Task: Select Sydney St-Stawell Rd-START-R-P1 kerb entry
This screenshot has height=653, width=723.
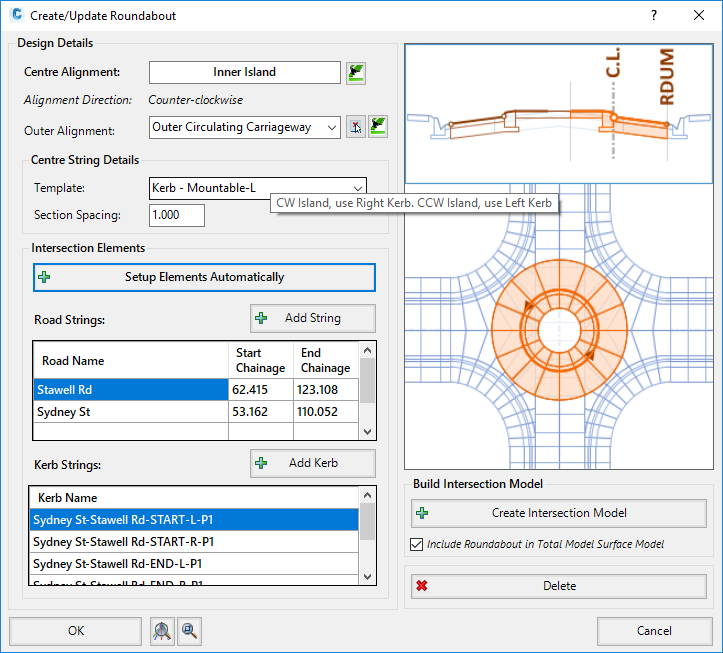Action: (x=193, y=541)
